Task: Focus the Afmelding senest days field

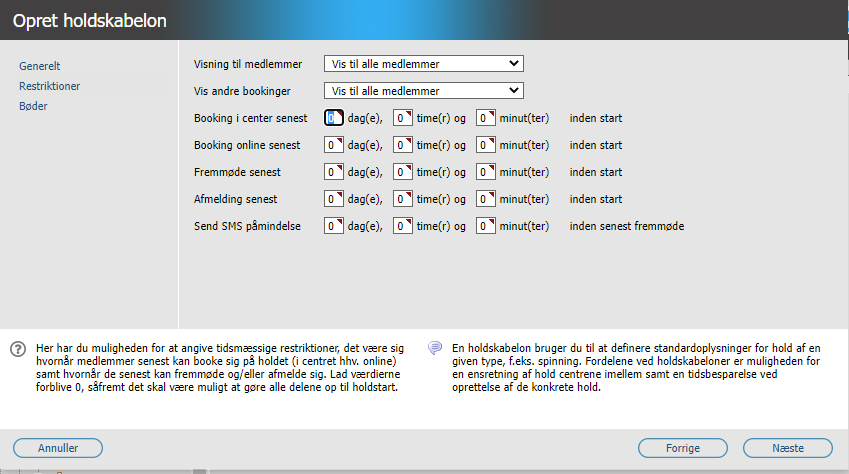Action: (x=334, y=199)
